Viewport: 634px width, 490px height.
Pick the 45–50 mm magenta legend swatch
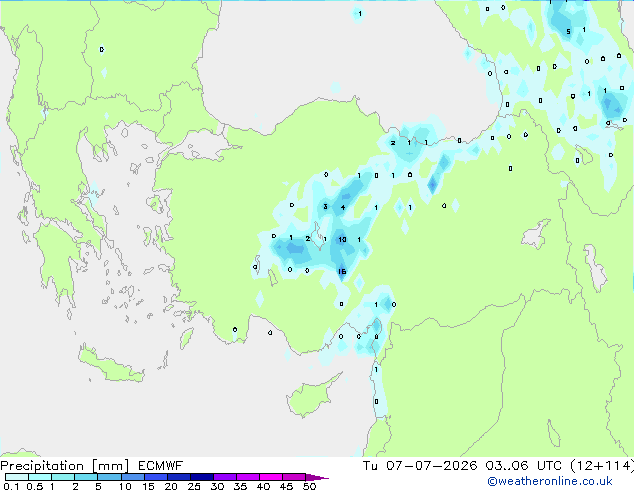(294, 477)
